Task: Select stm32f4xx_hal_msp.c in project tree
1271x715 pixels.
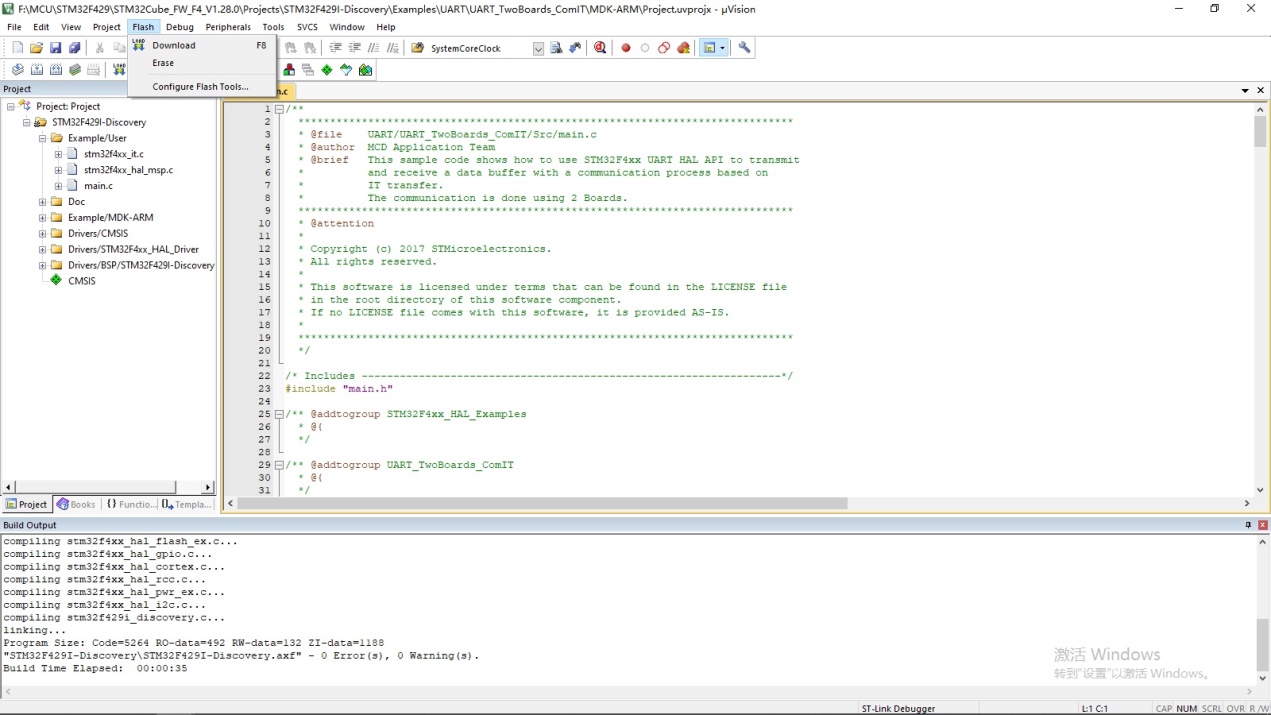Action: (128, 170)
